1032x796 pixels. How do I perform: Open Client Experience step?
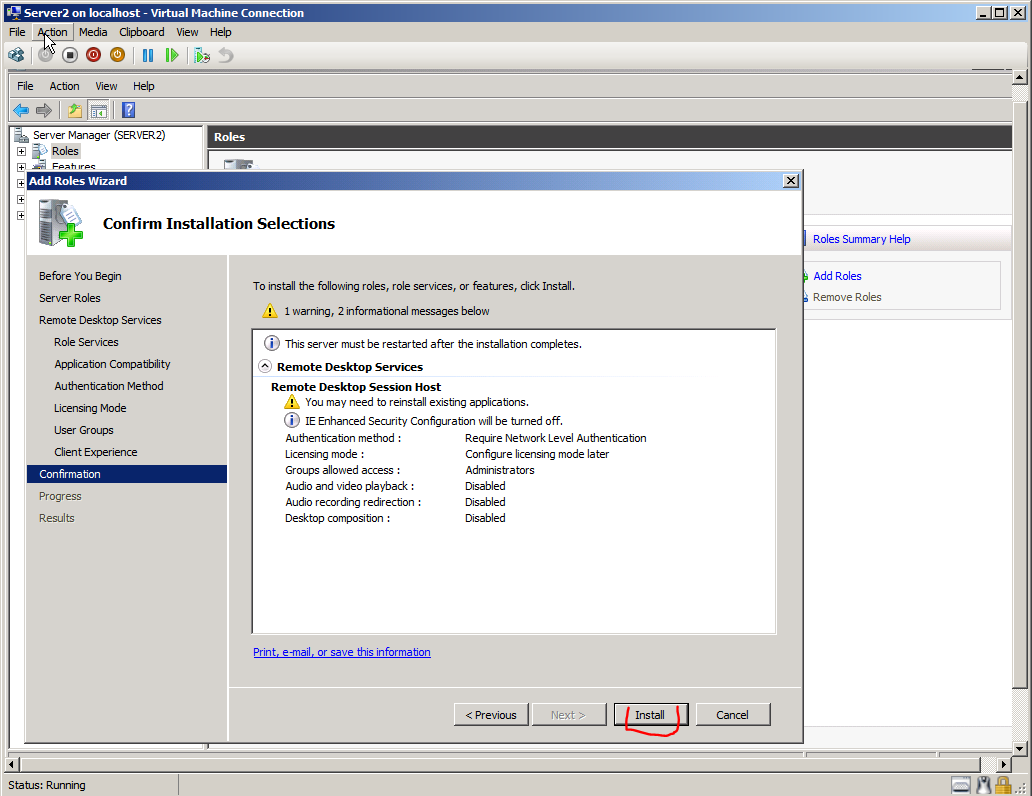[96, 452]
